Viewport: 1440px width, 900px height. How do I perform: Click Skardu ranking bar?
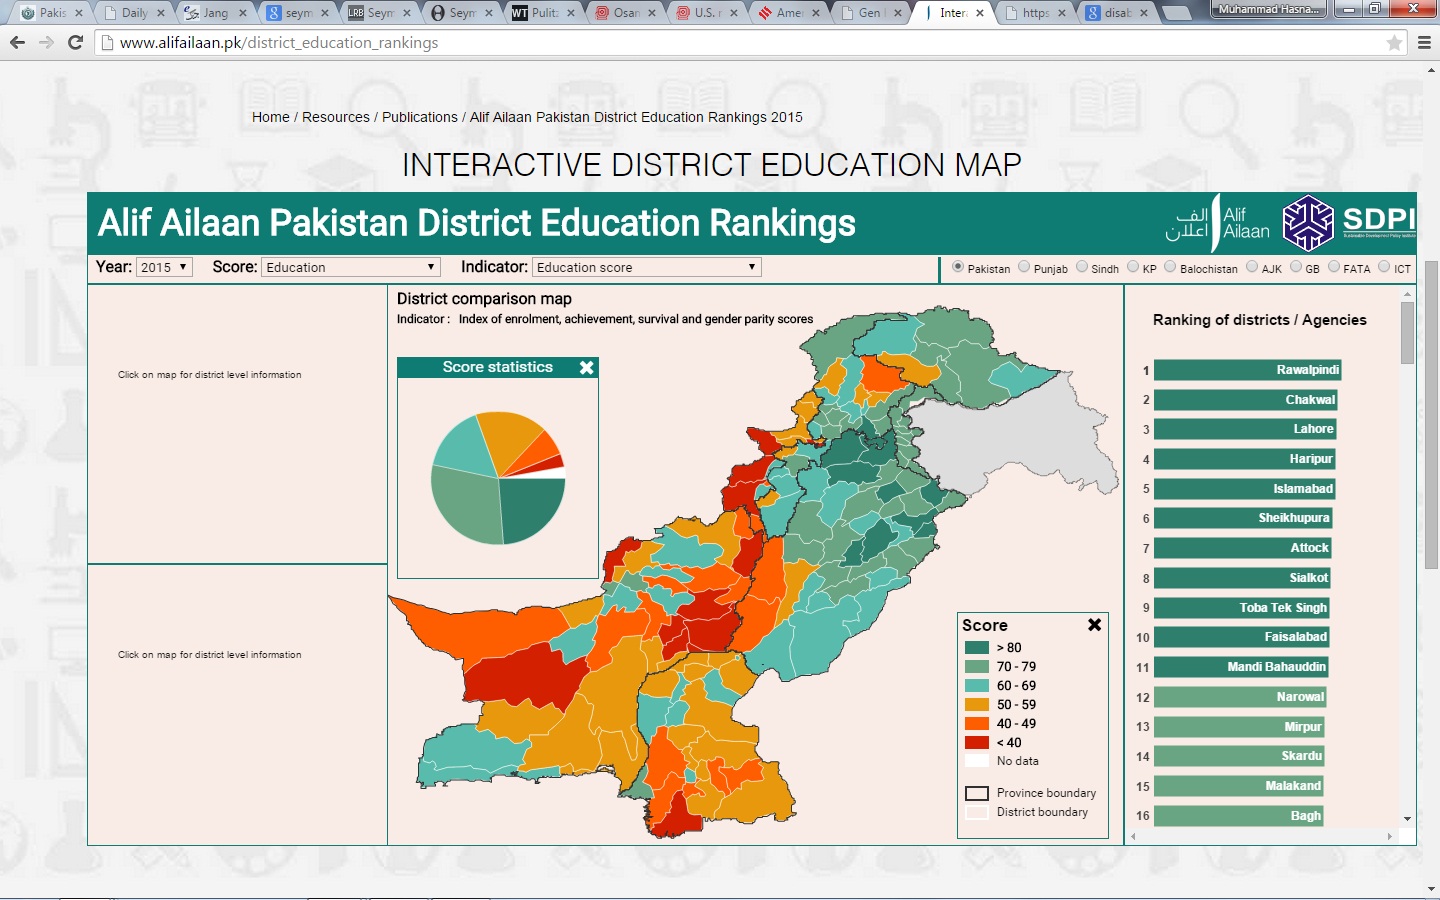[x=1239, y=756]
